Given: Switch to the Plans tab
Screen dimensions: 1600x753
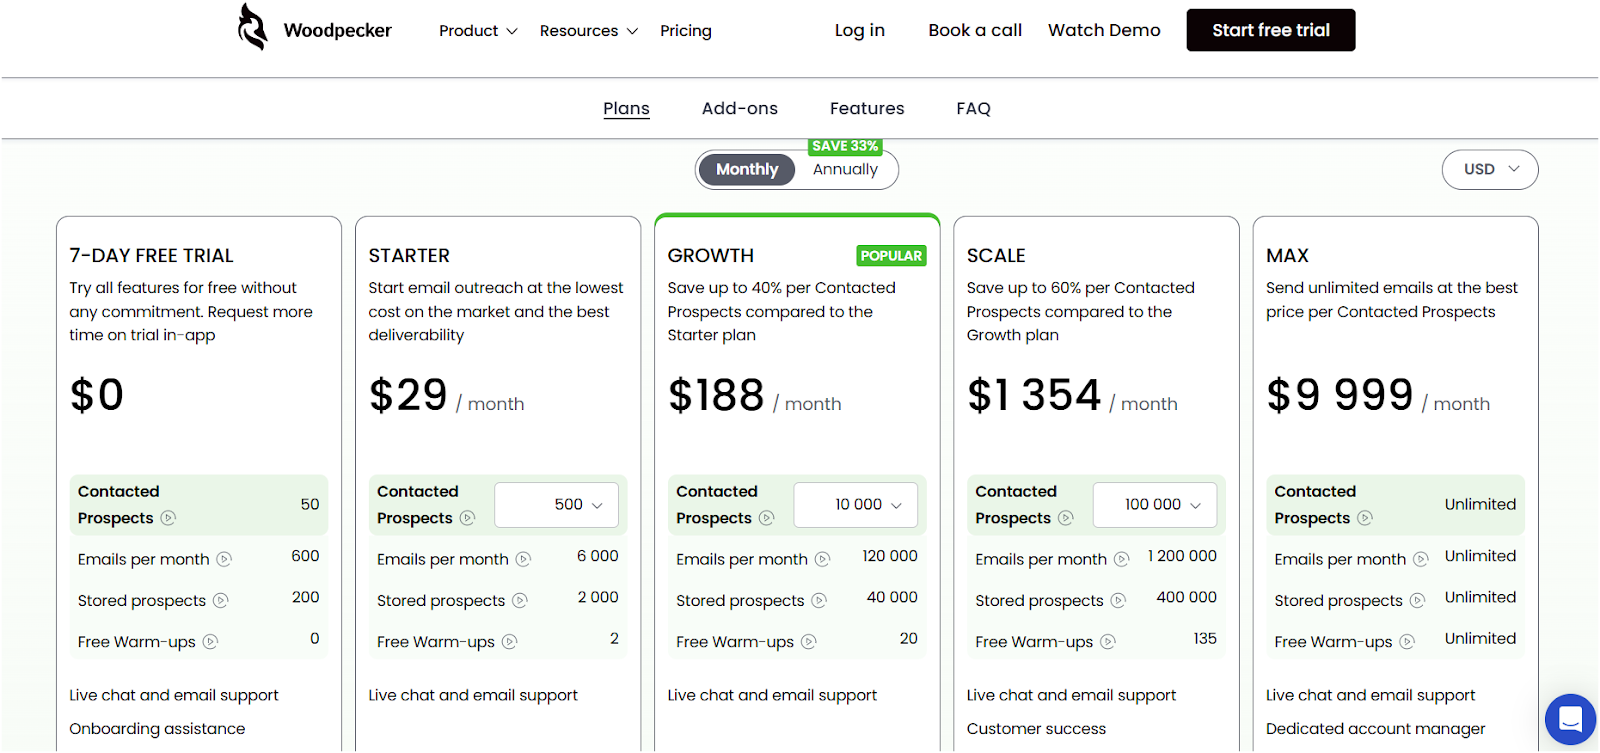Looking at the screenshot, I should coord(626,108).
